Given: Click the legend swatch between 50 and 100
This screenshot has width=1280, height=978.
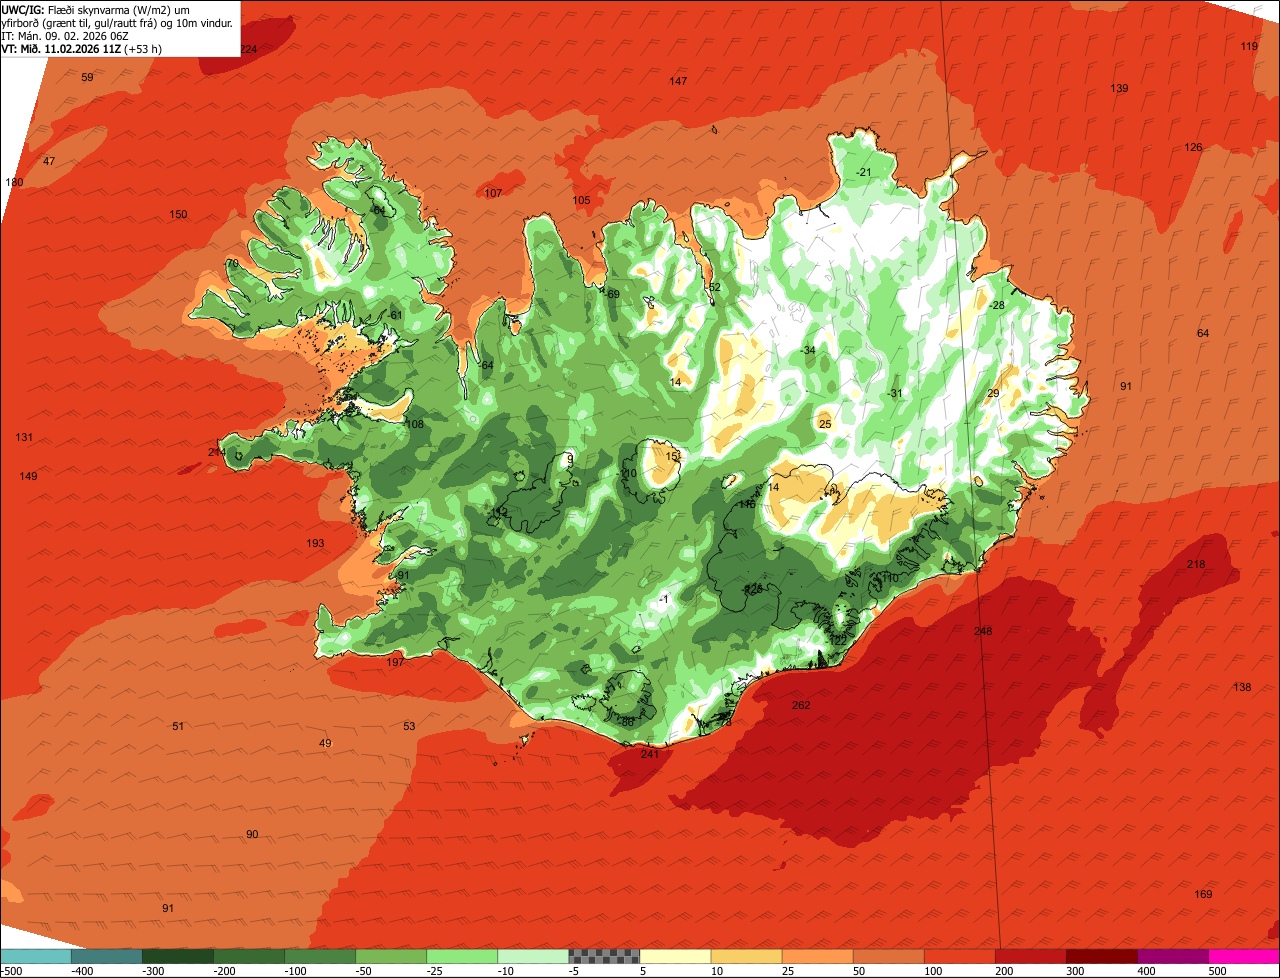Looking at the screenshot, I should 888,956.
